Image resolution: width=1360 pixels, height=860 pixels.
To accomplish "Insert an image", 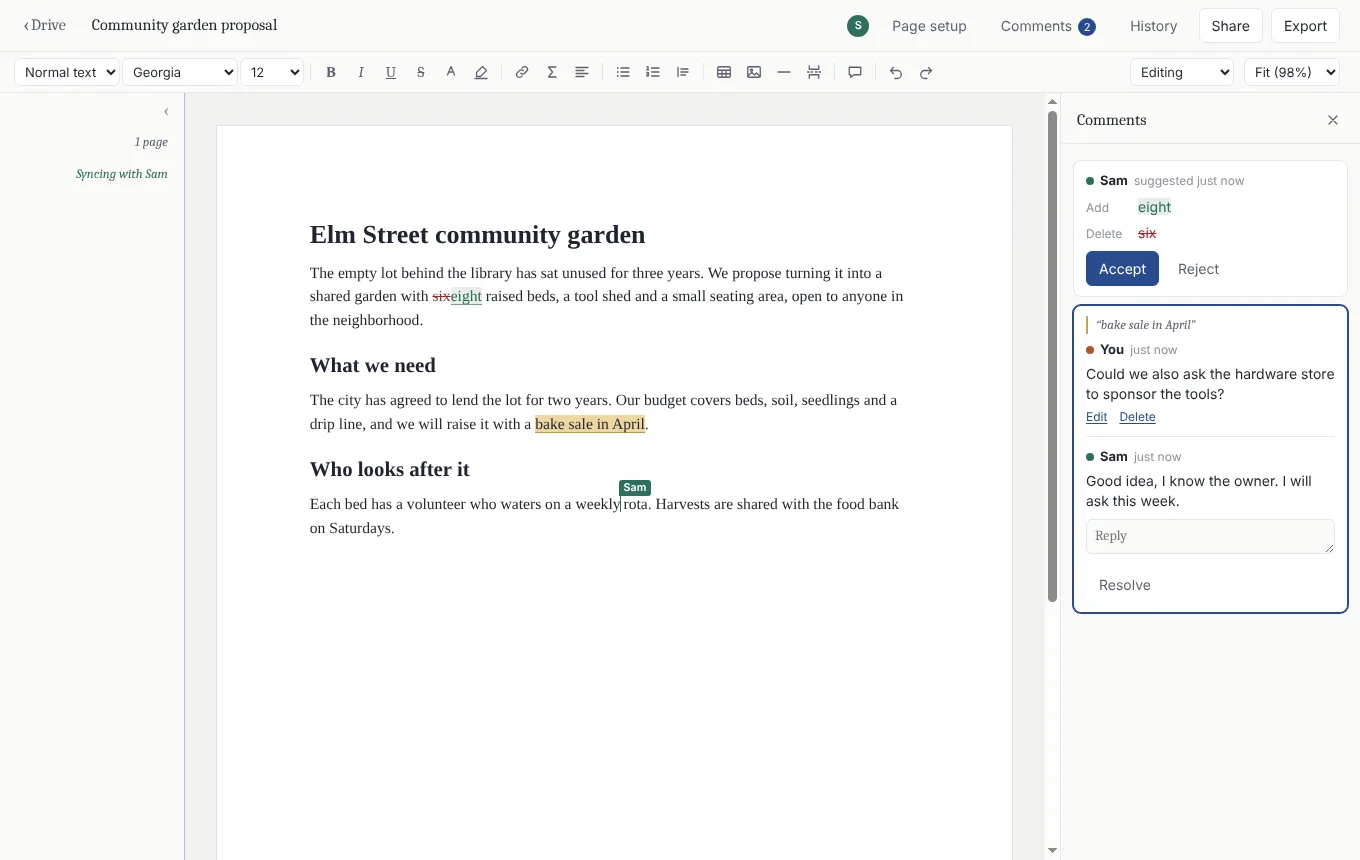I will click(754, 72).
